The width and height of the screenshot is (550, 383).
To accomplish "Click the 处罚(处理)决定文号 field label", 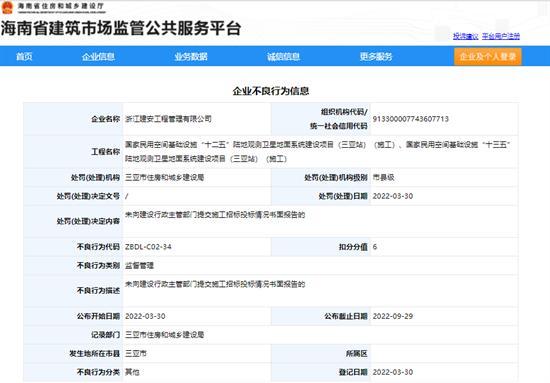I will point(88,196).
